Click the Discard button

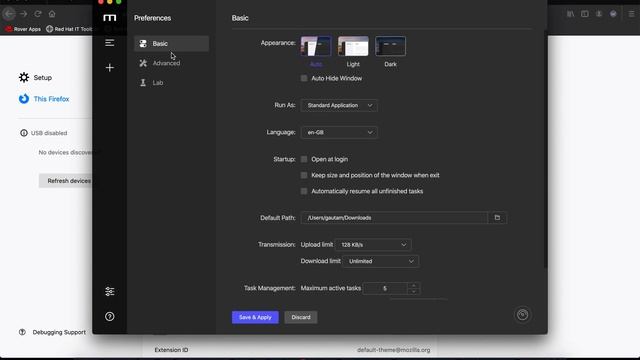pyautogui.click(x=301, y=317)
